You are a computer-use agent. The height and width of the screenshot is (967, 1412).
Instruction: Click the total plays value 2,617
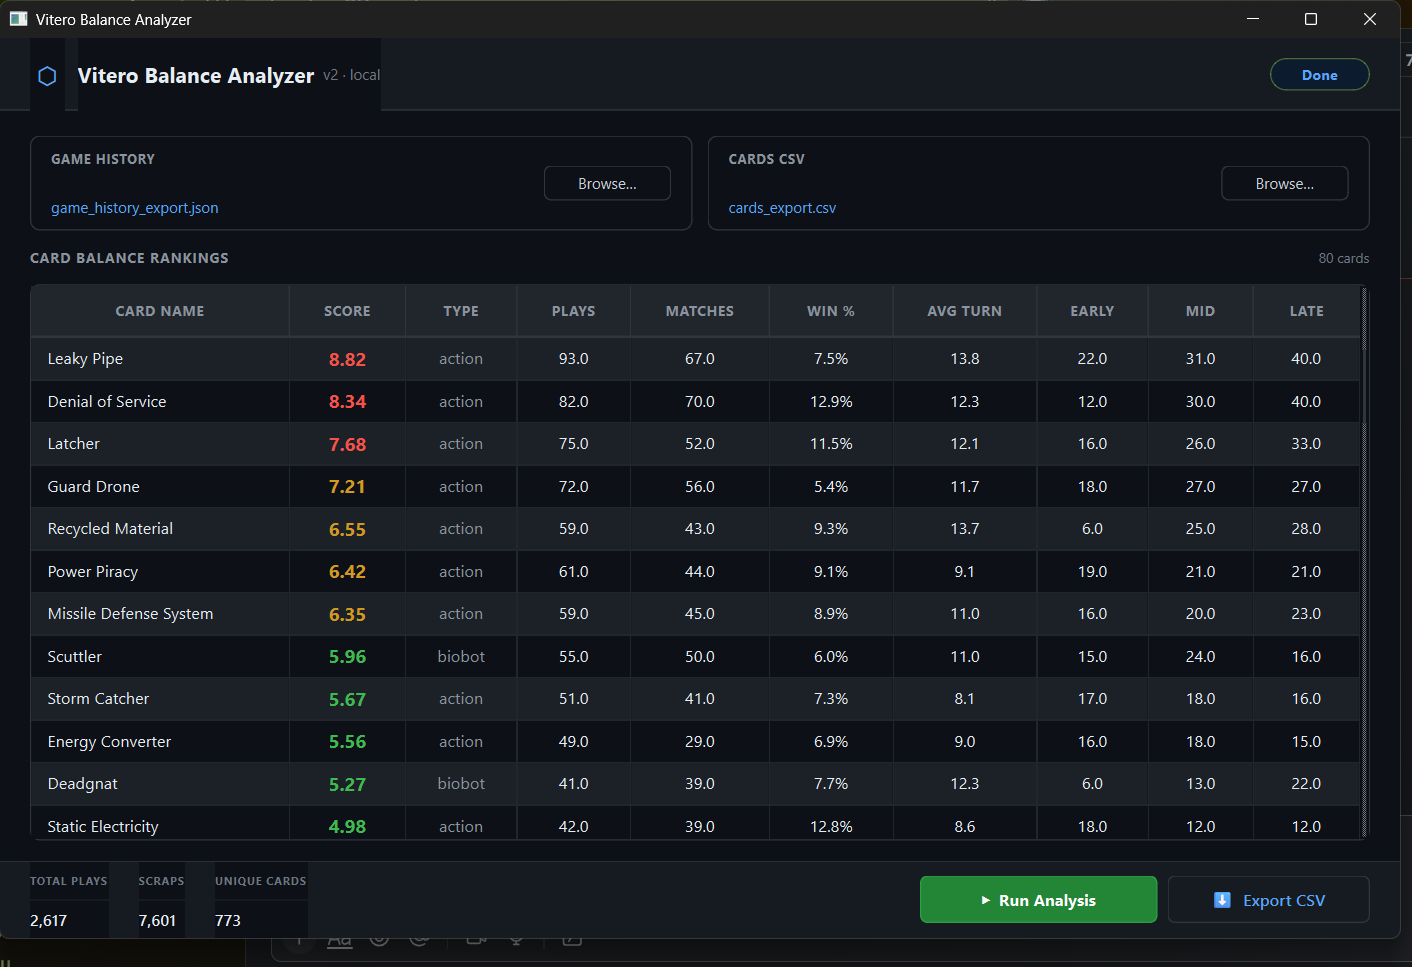[x=48, y=920]
